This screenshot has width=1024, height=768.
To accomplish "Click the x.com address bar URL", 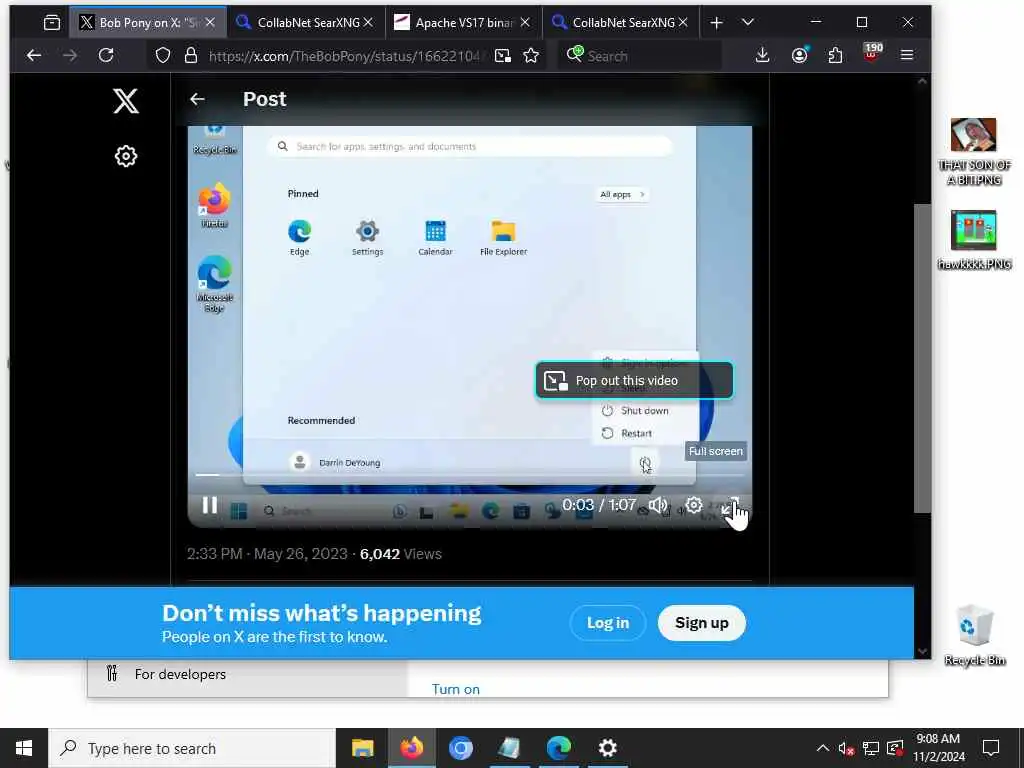I will click(344, 56).
